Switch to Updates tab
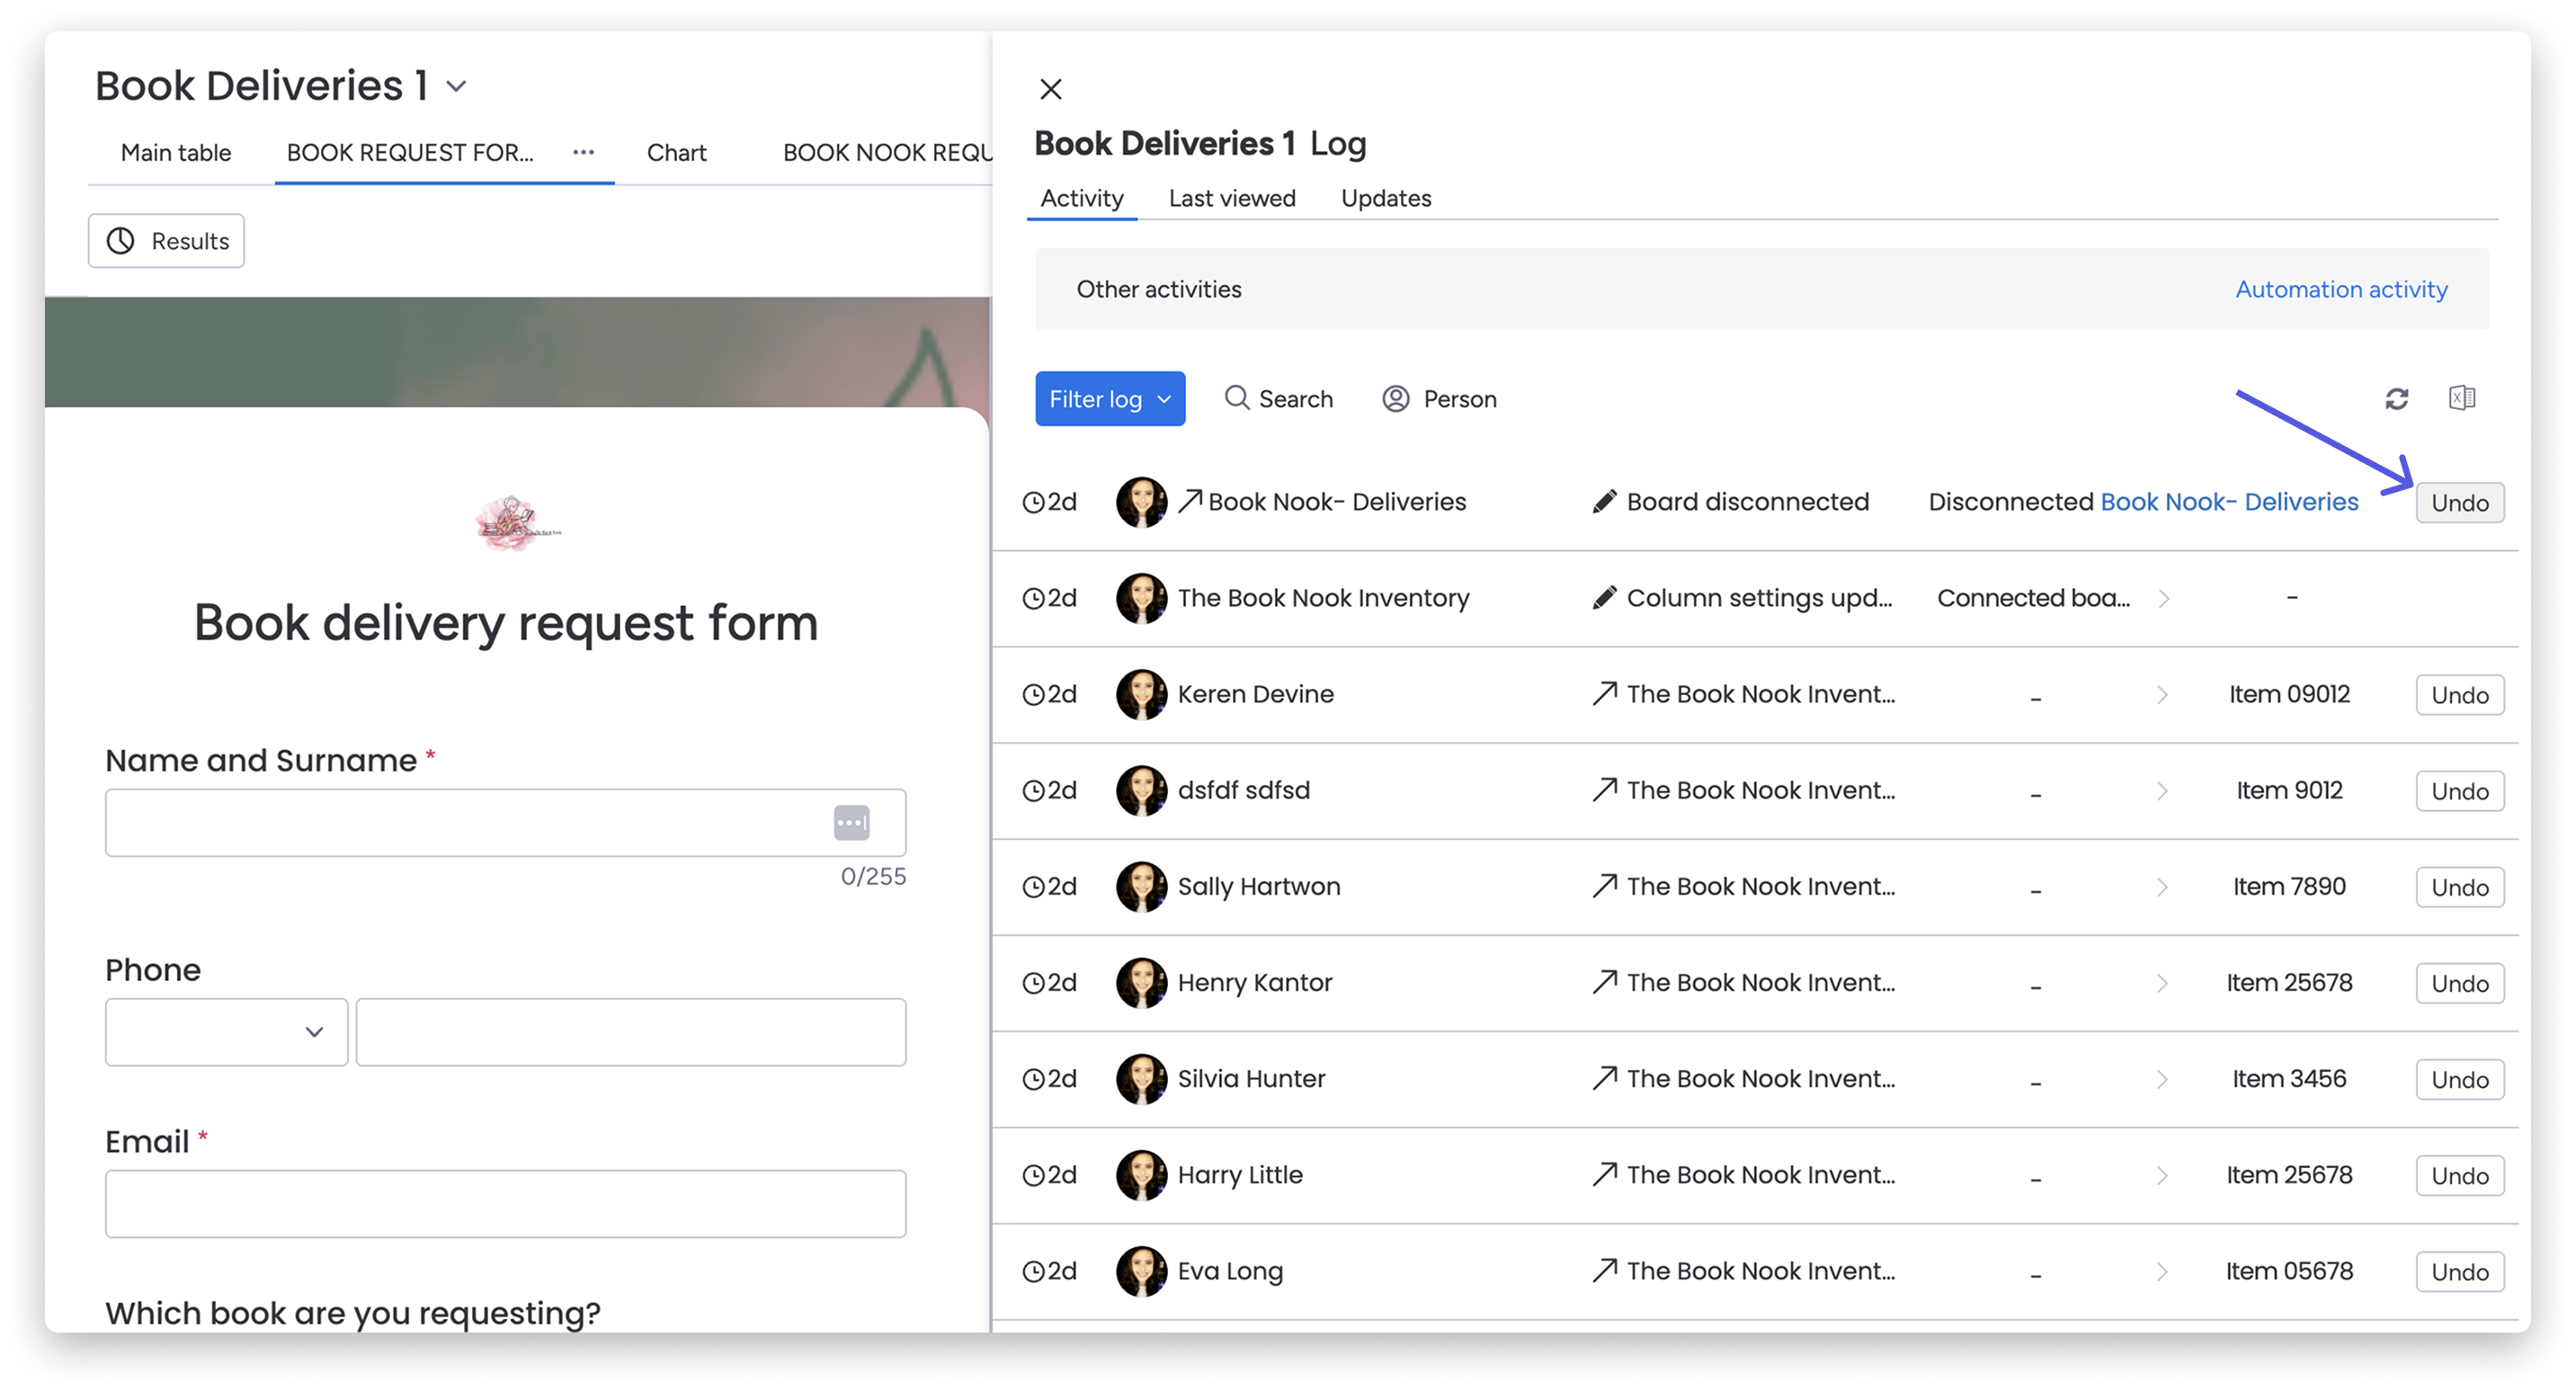 [1385, 198]
